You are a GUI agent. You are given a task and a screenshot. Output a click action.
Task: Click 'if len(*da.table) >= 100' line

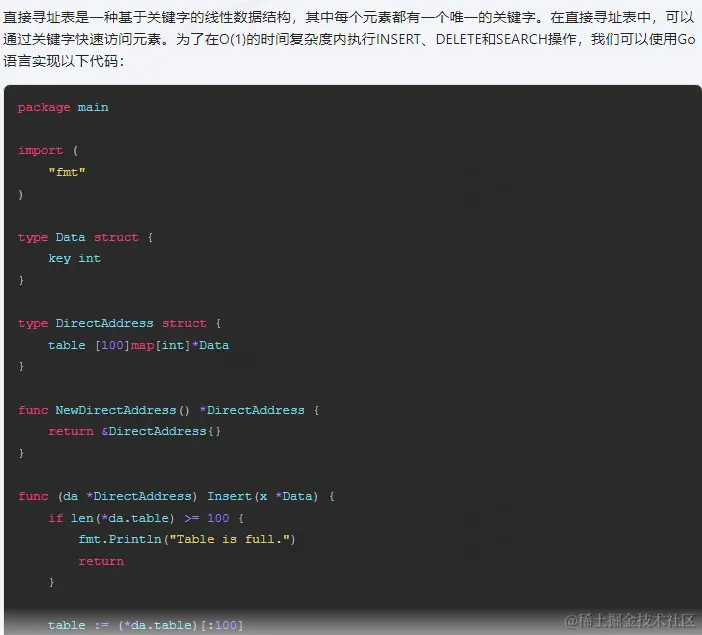pyautogui.click(x=146, y=518)
